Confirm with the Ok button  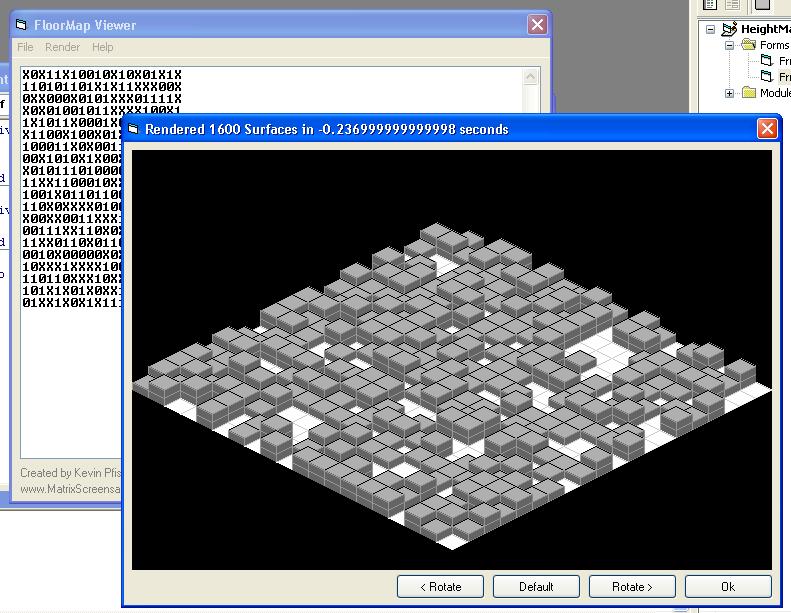pos(727,586)
